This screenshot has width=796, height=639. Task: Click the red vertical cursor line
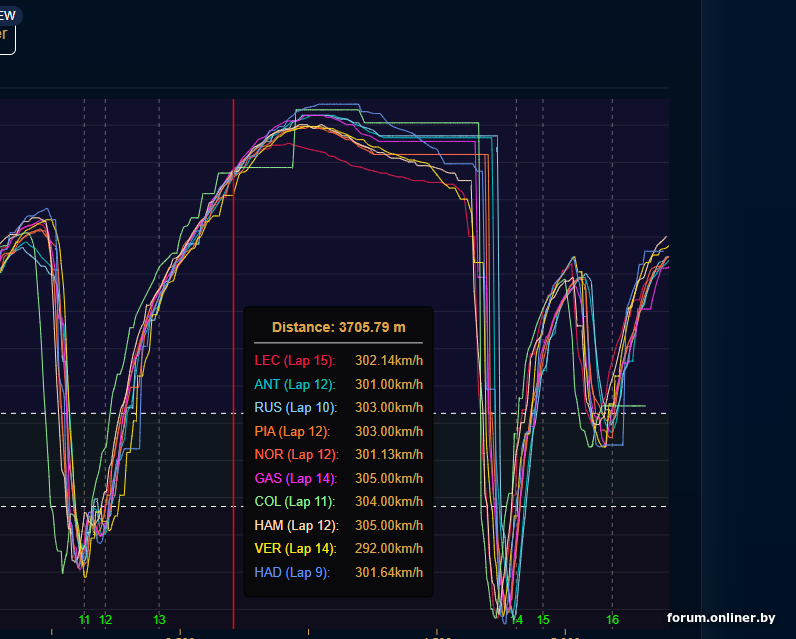tap(233, 250)
